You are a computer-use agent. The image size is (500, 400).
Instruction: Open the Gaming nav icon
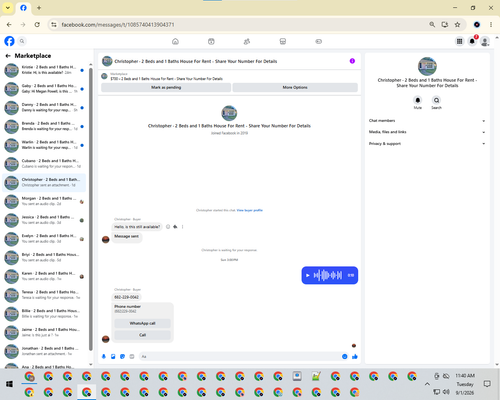coord(319,41)
